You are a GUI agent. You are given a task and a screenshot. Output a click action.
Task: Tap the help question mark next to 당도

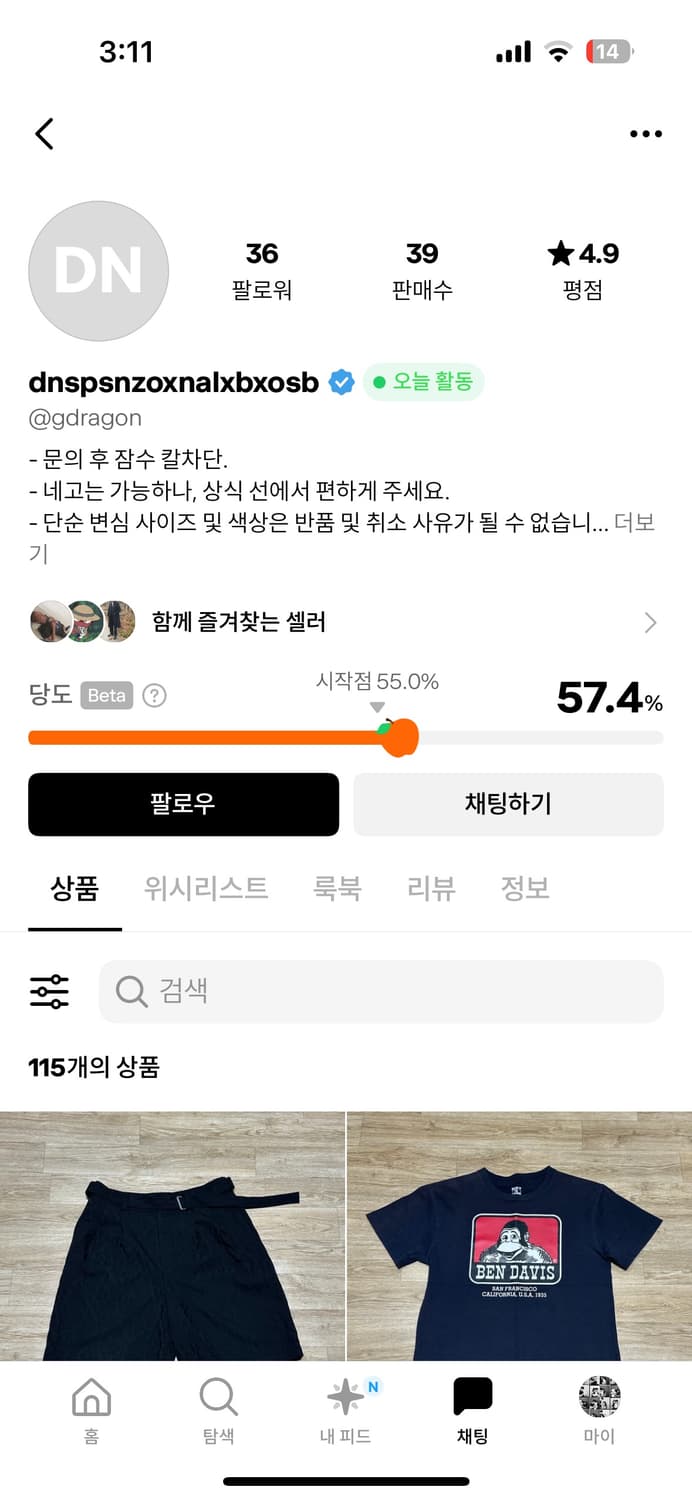pos(154,695)
